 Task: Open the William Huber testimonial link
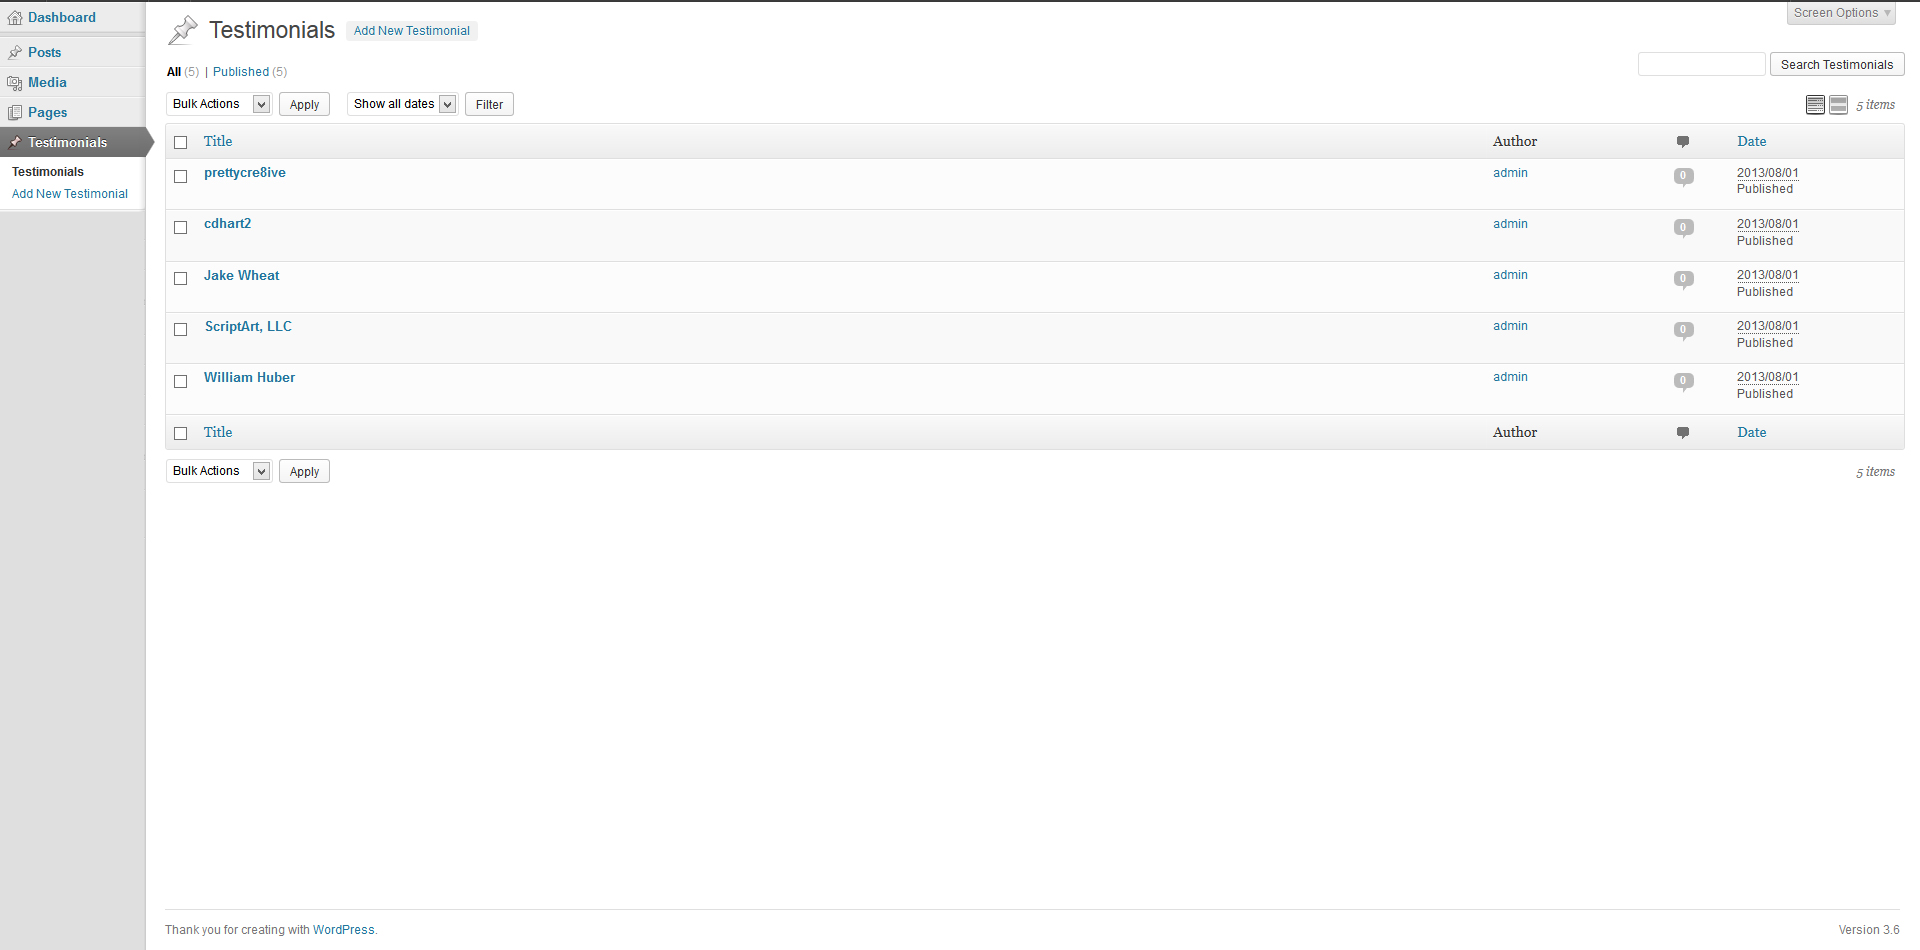click(x=249, y=377)
